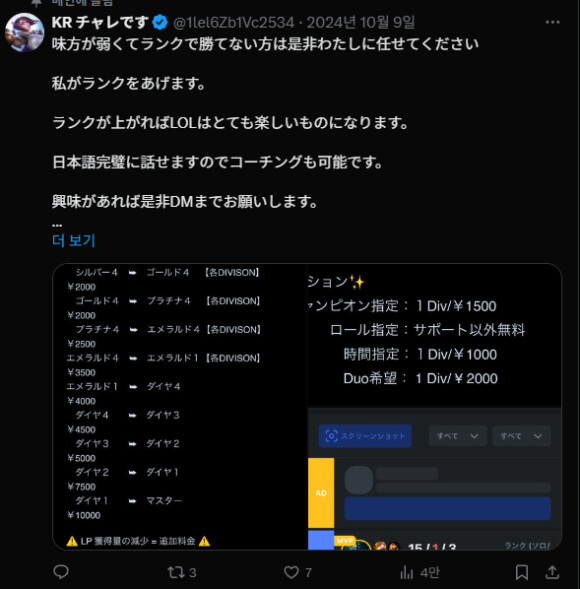Expand the first すべて dropdown
Image resolution: width=580 pixels, height=589 pixels.
(x=458, y=436)
